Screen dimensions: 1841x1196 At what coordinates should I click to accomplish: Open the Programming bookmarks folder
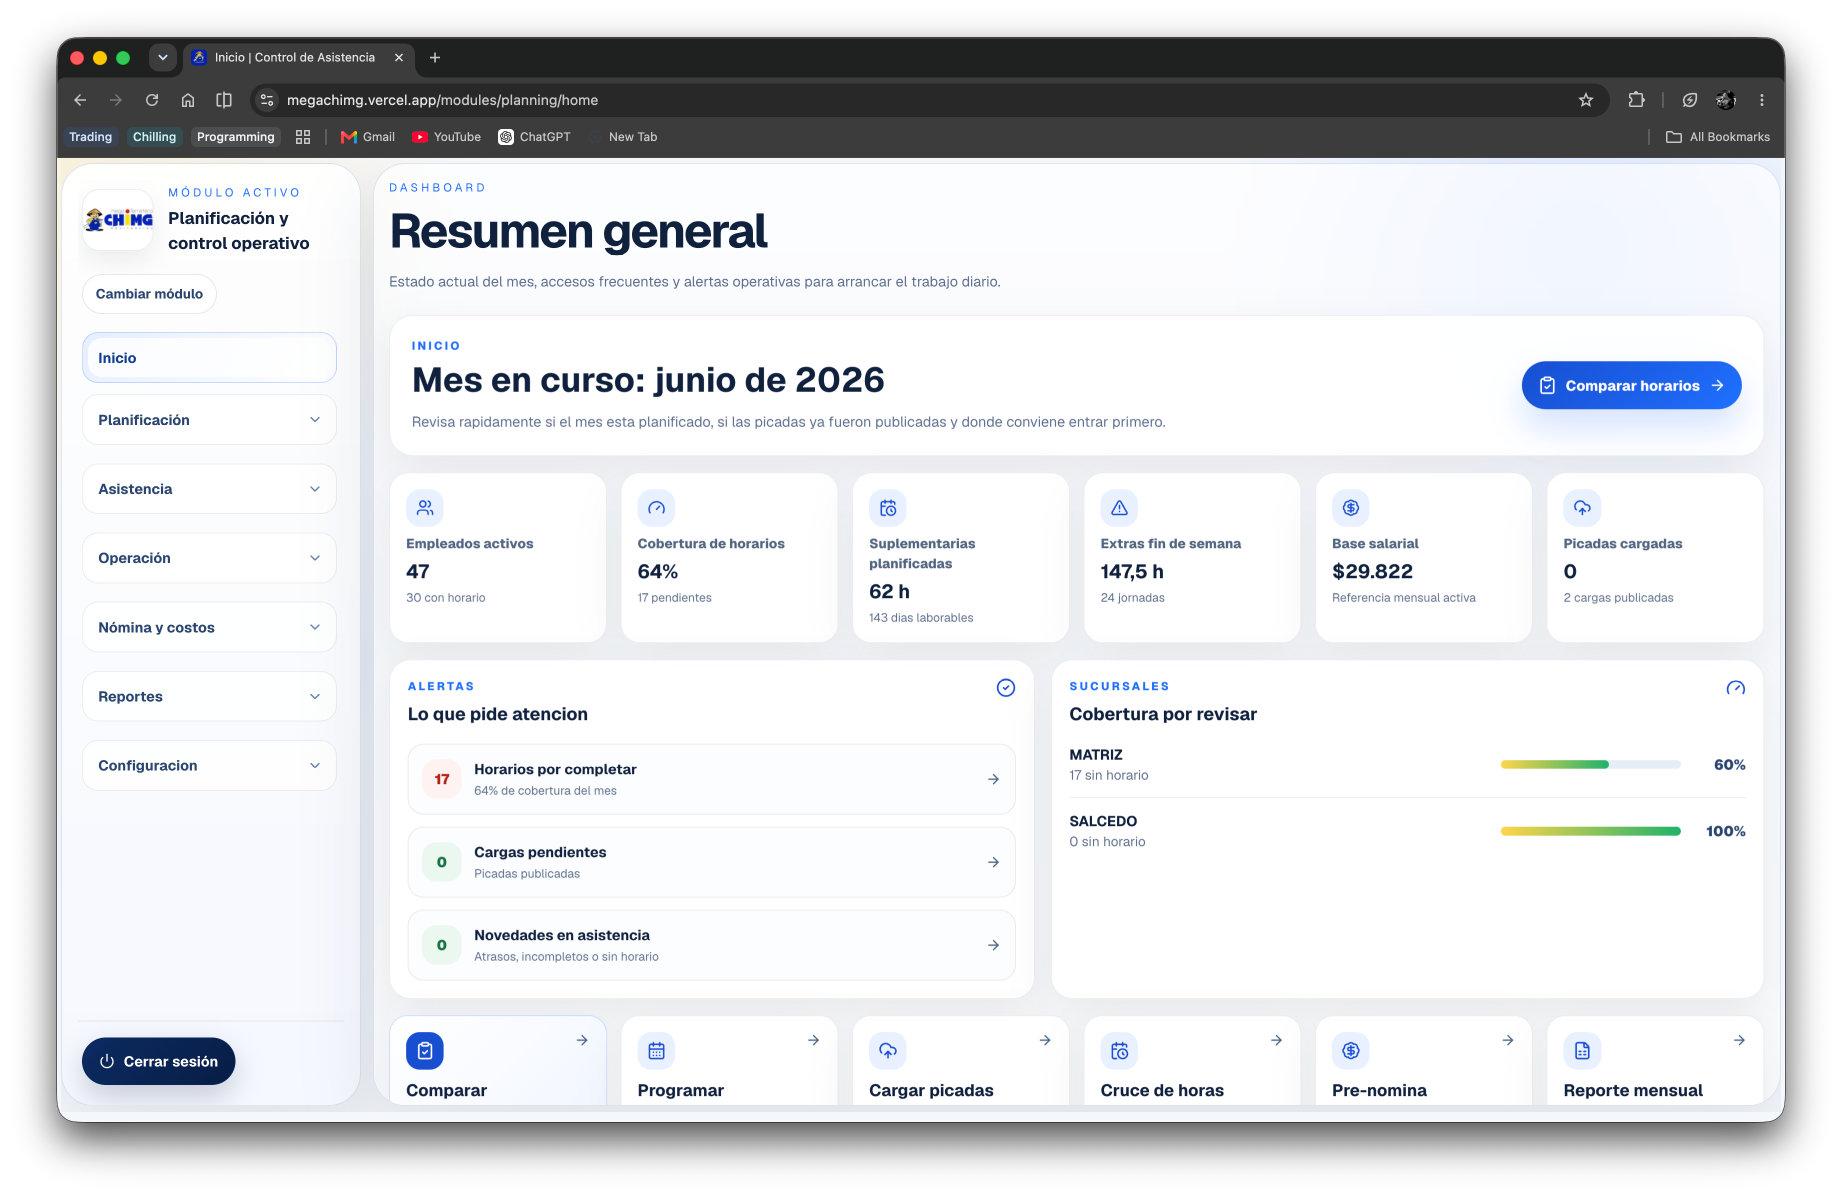pos(235,137)
